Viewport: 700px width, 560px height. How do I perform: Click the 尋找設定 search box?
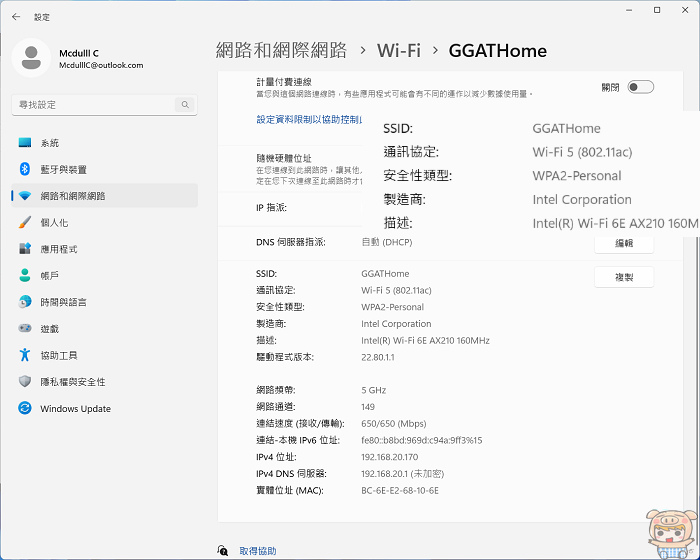click(x=103, y=104)
